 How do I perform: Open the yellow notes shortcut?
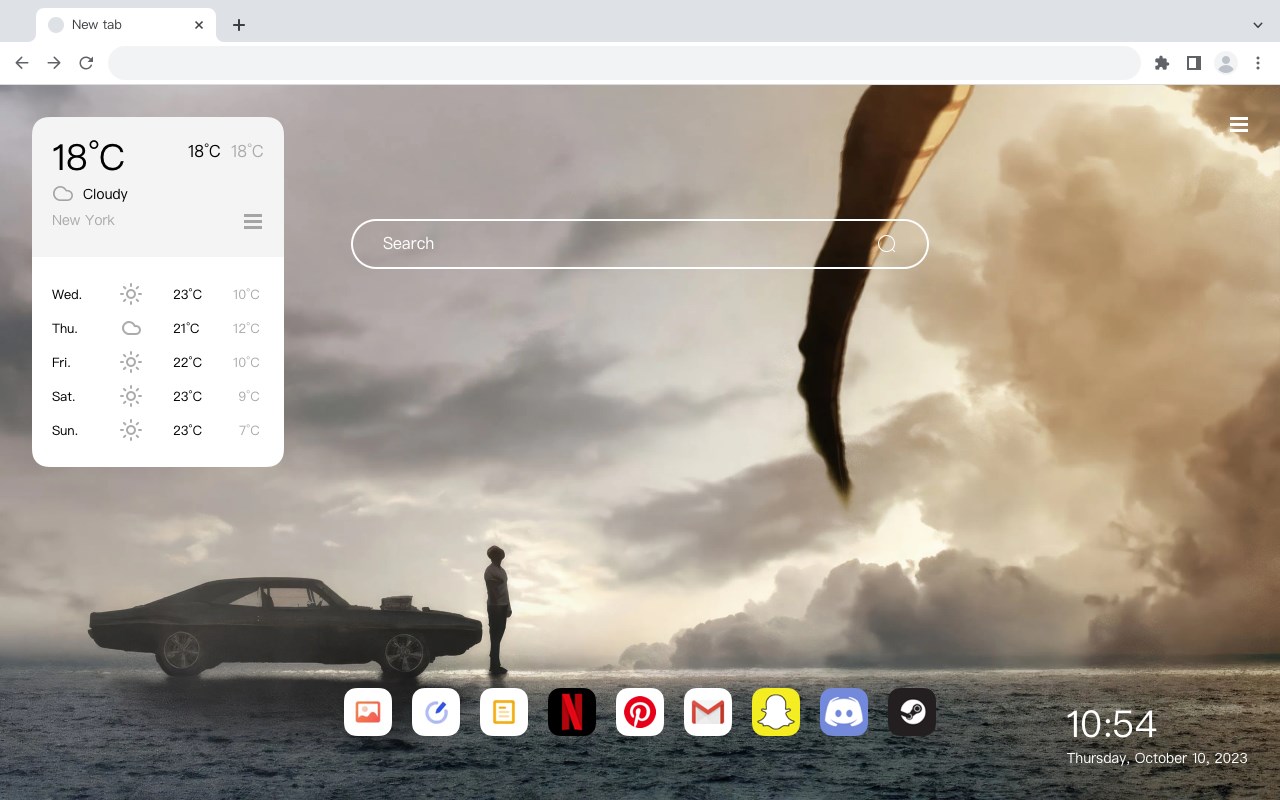click(x=504, y=712)
